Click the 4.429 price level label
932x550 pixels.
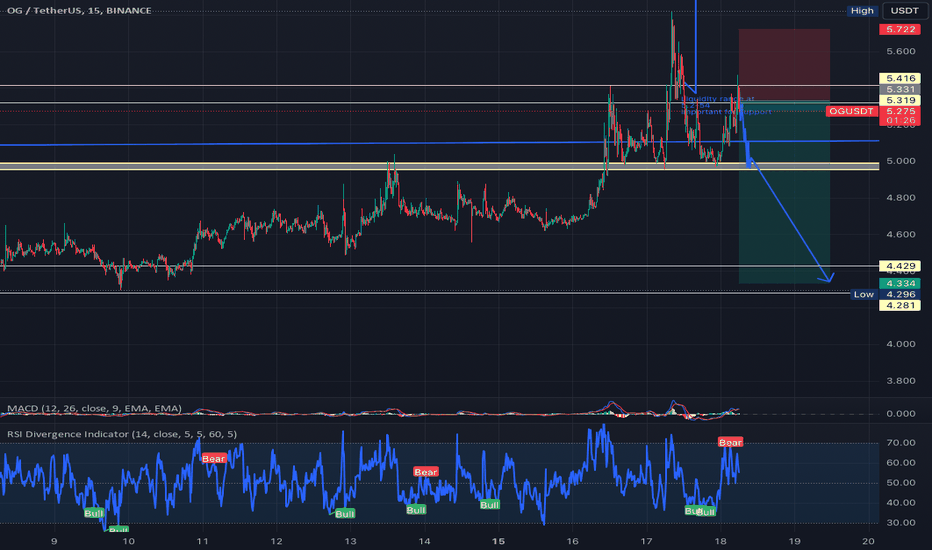click(x=899, y=266)
